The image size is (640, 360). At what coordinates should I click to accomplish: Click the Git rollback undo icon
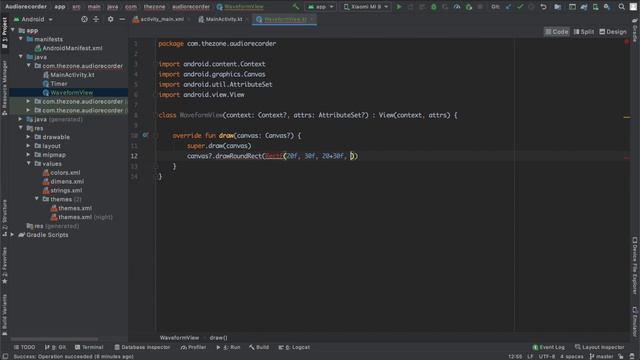[543, 7]
